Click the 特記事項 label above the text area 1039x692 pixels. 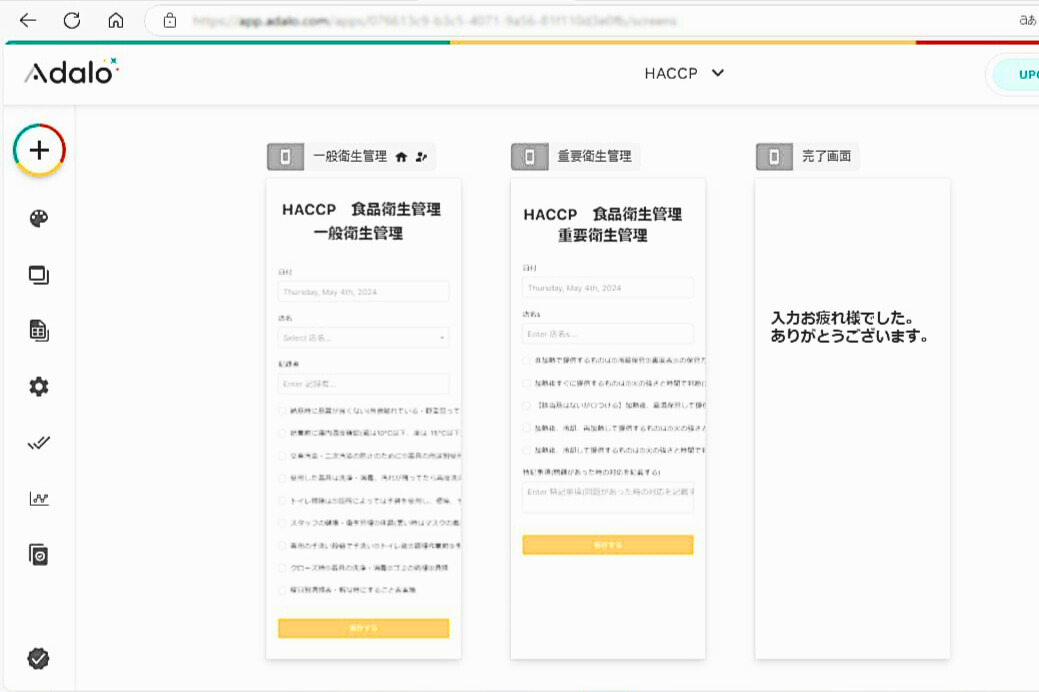tap(592, 473)
